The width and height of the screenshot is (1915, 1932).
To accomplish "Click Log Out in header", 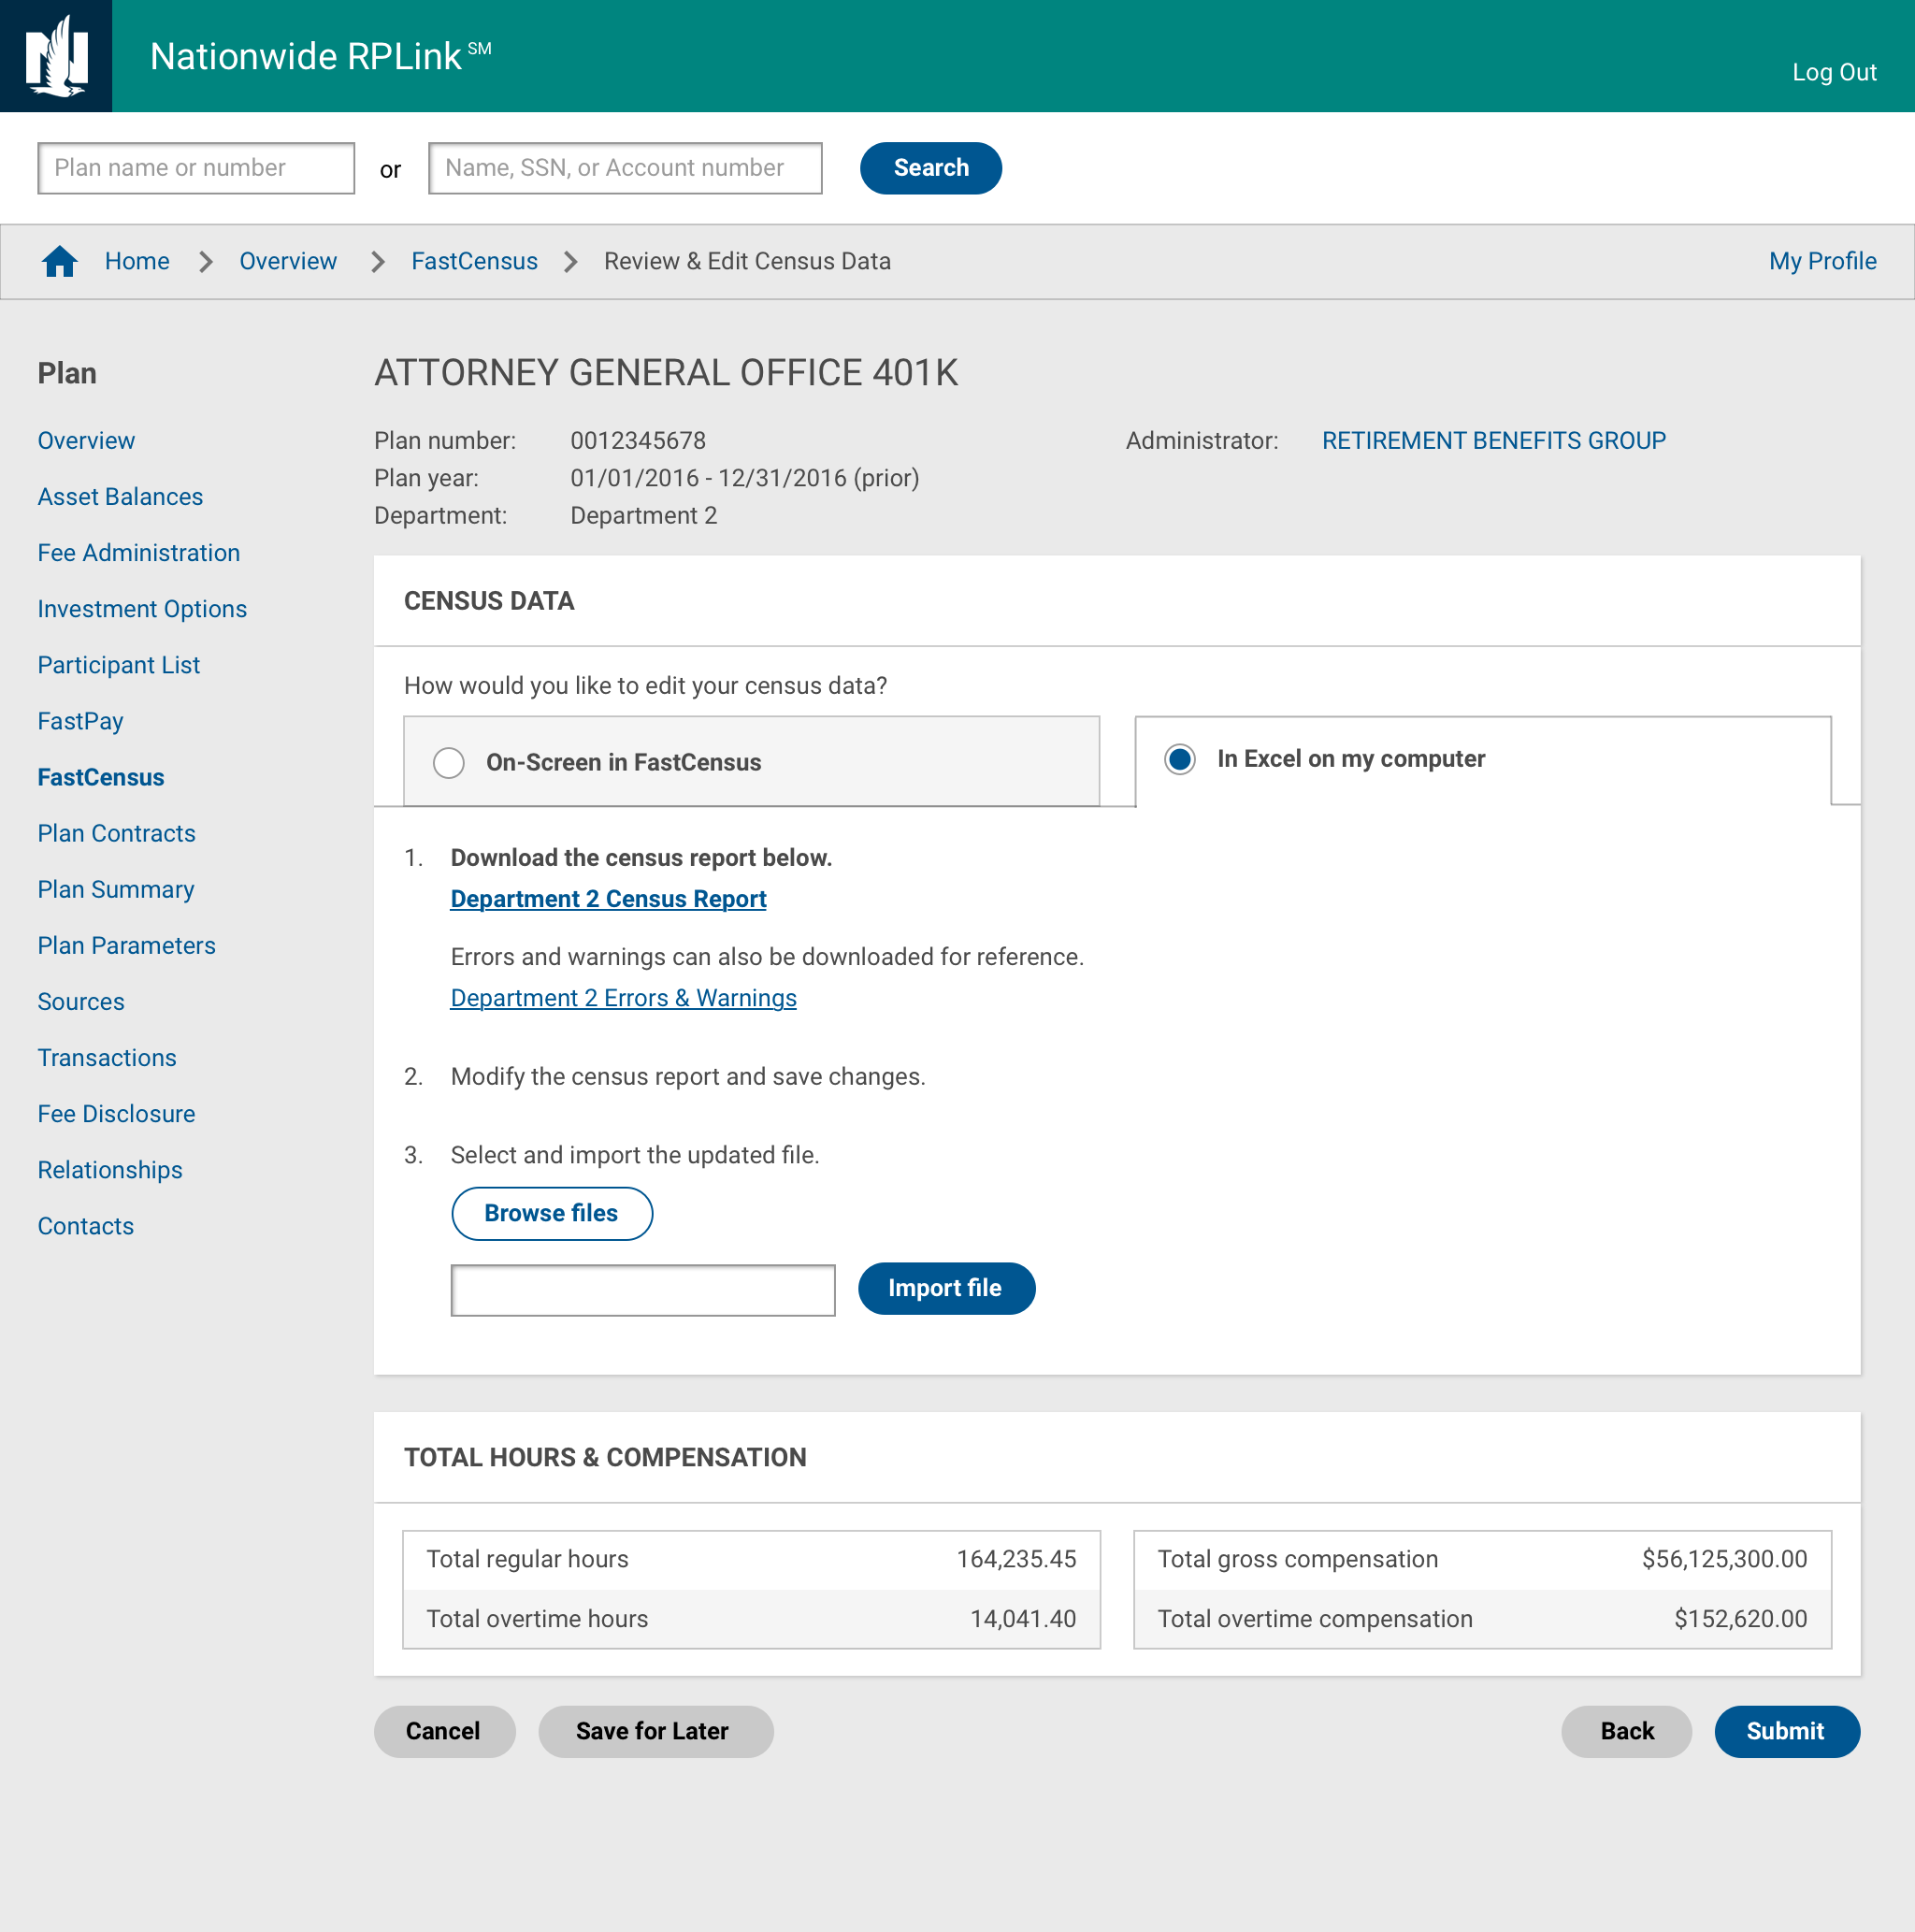I will point(1833,72).
